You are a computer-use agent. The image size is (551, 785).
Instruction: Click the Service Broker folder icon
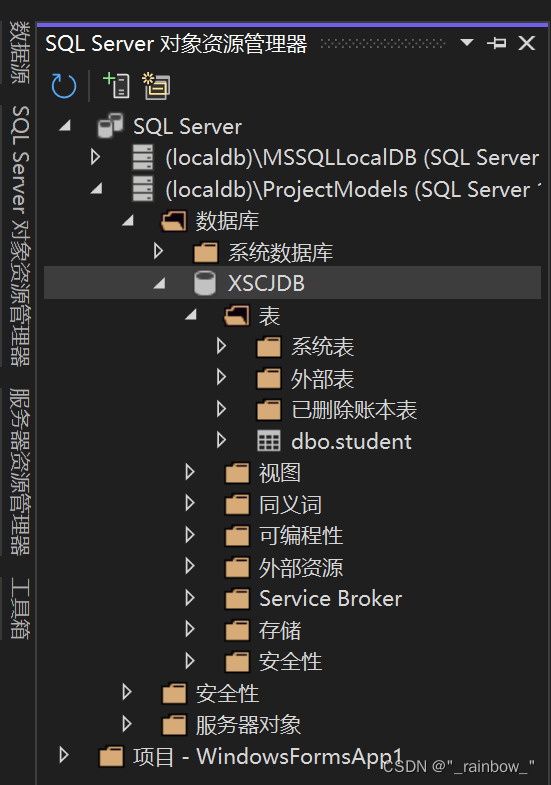coord(237,599)
